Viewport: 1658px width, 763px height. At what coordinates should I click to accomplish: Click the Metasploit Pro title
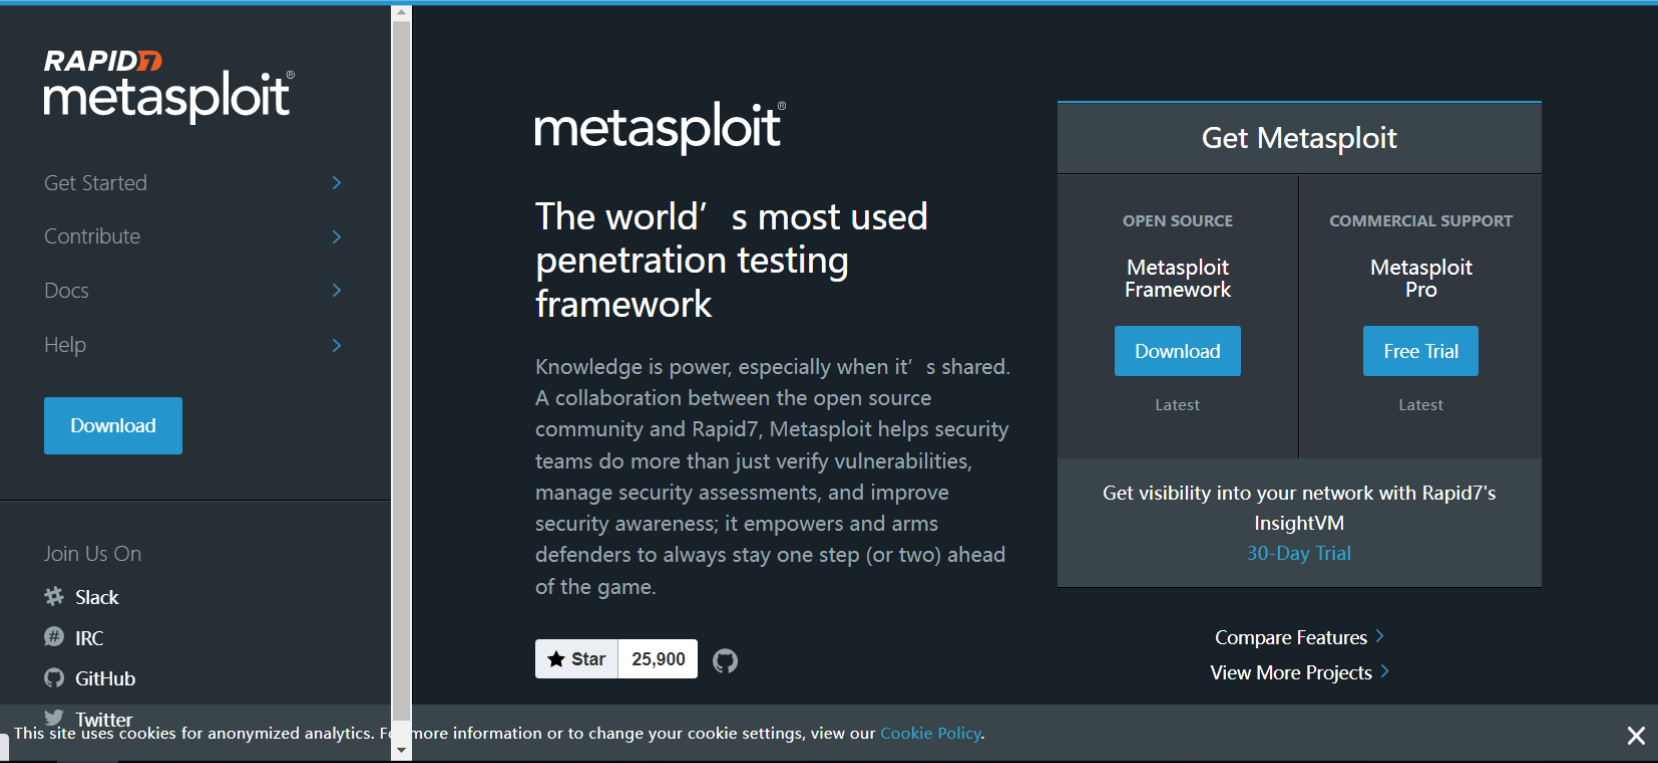[1421, 278]
